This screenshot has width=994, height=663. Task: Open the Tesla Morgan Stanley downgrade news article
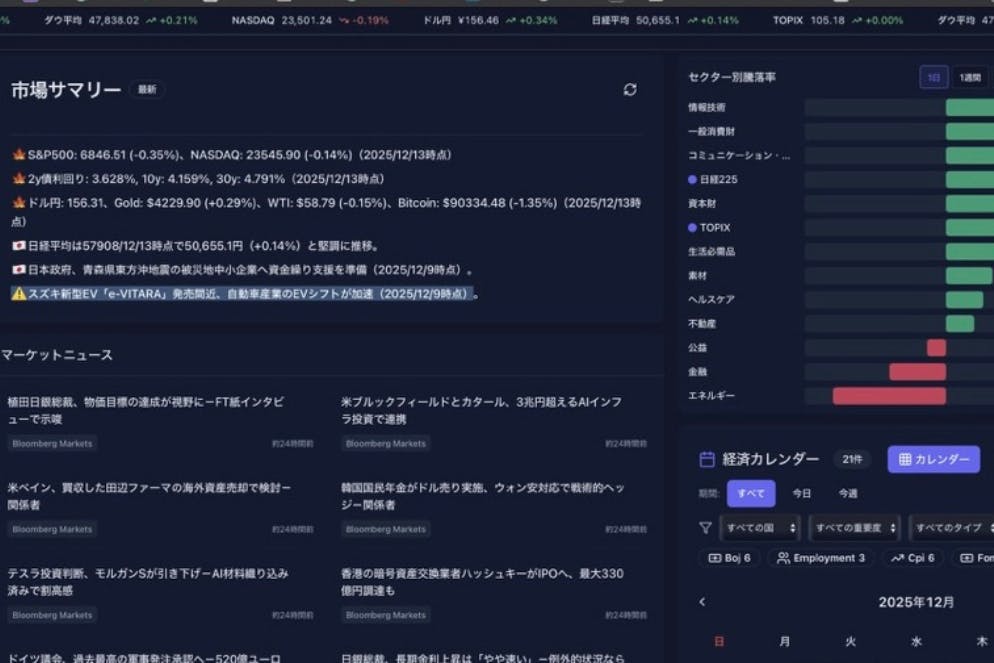click(148, 581)
